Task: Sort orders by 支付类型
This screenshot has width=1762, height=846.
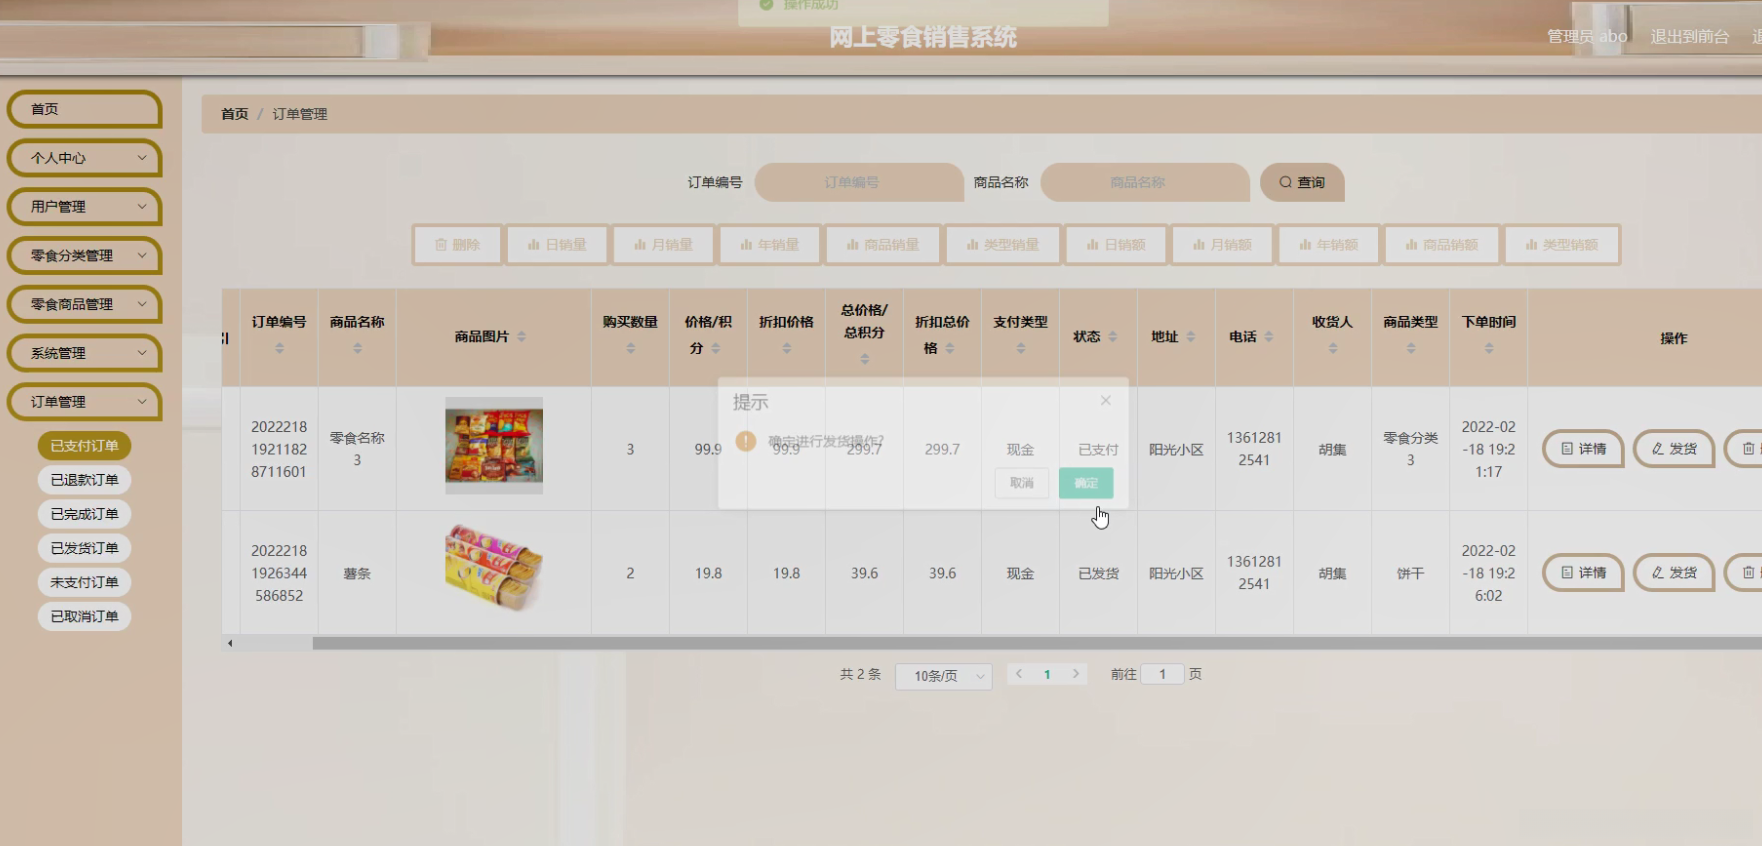Action: click(1021, 348)
